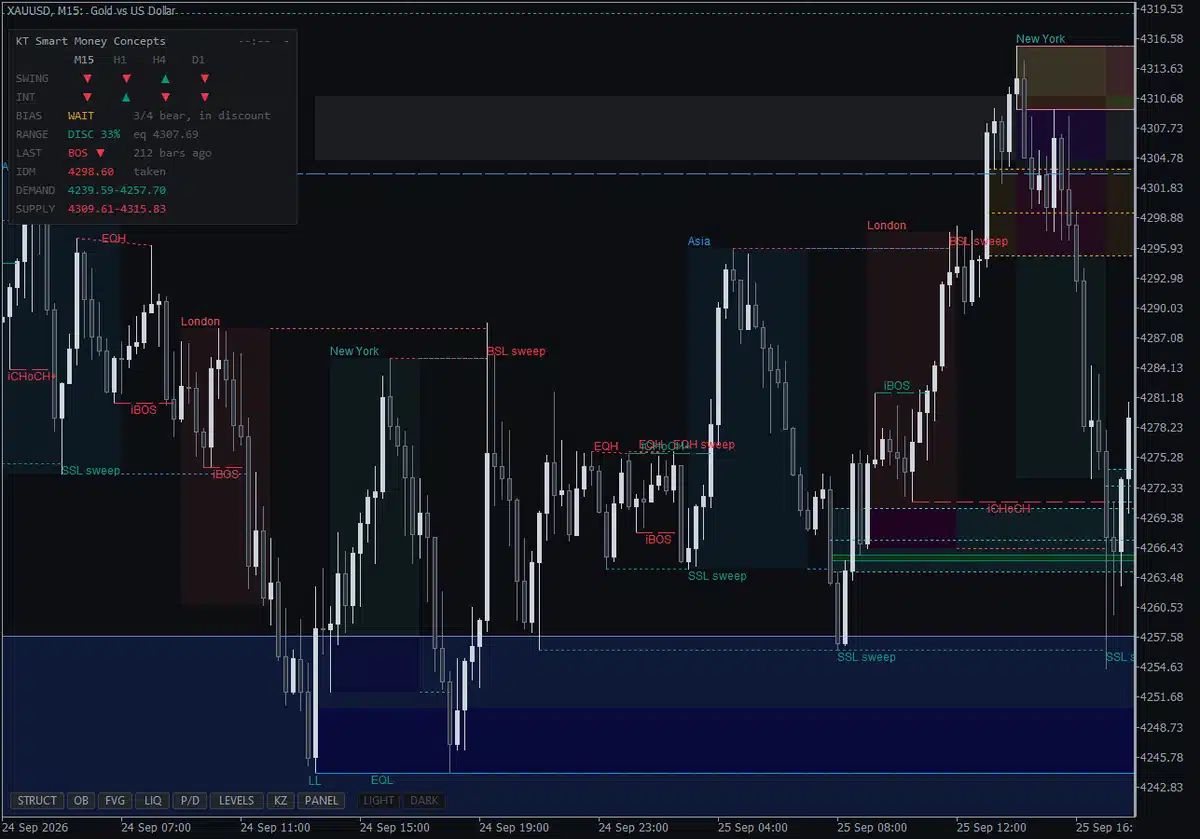Click the SWING H1 red down arrow
Screen dimensions: 1200x839
[x=126, y=78]
